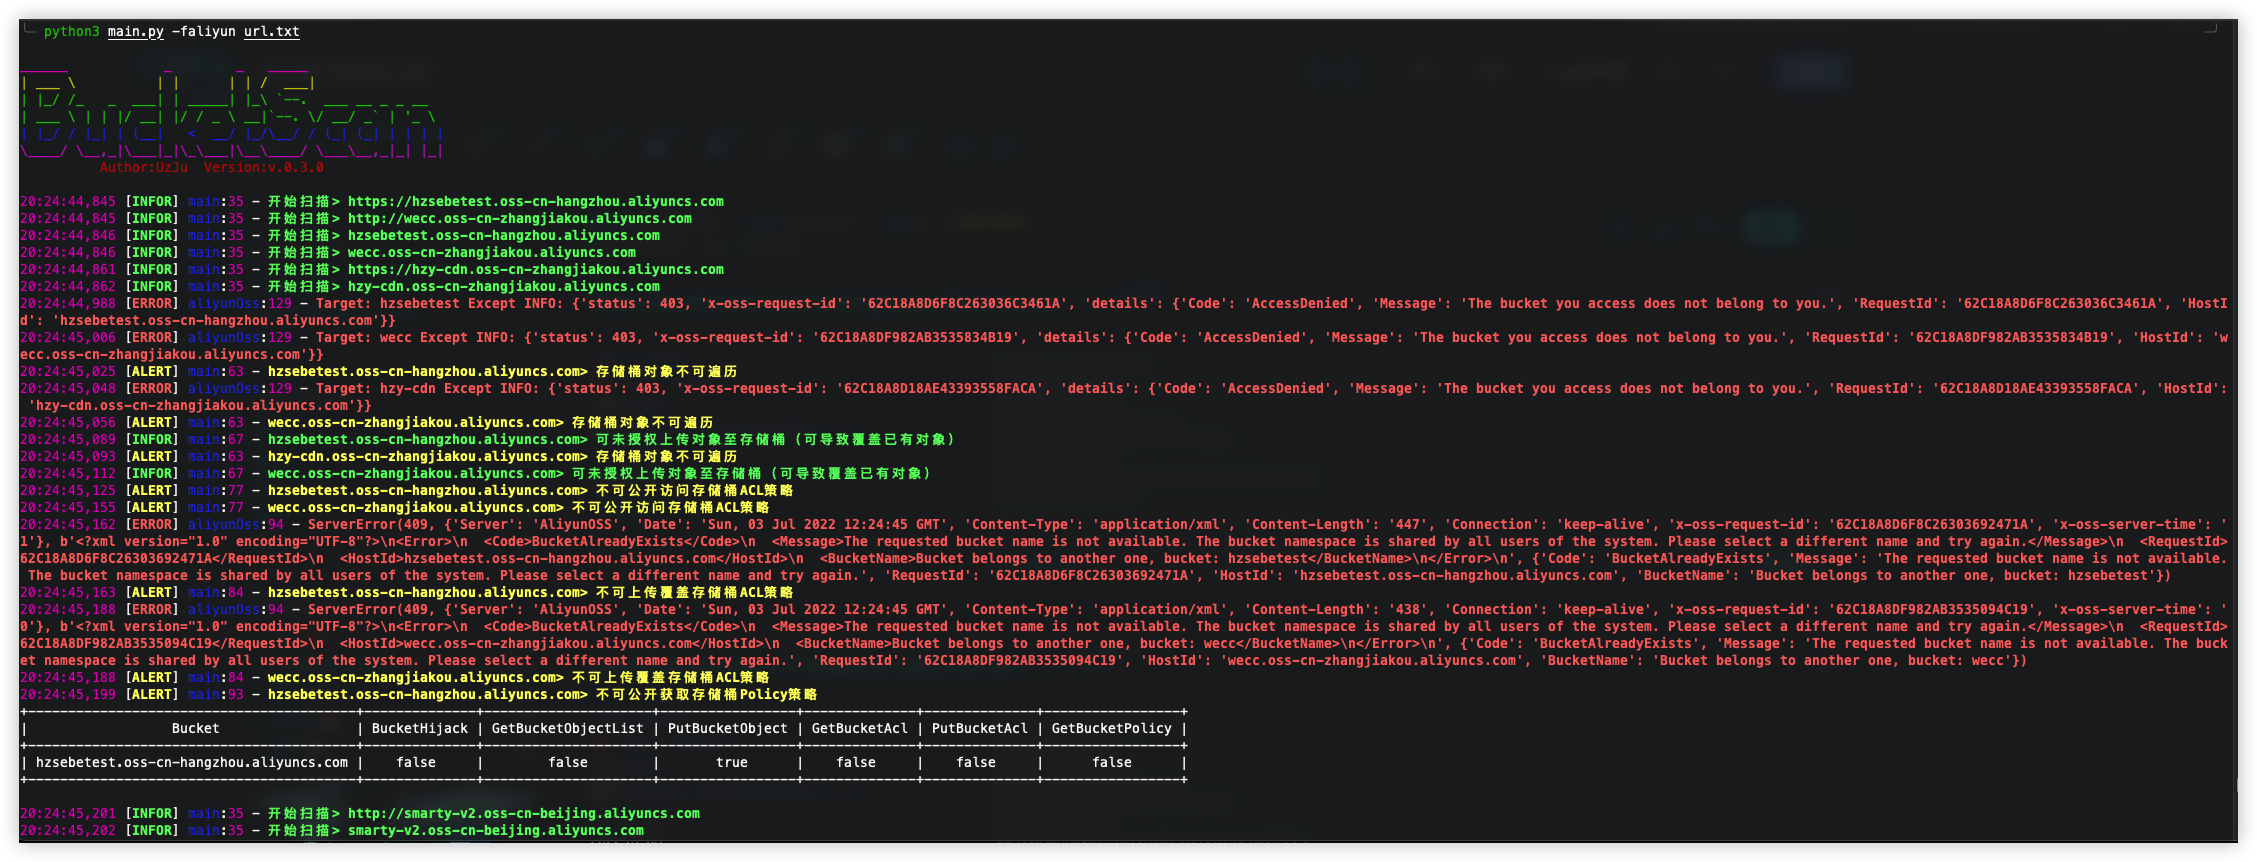The height and width of the screenshot is (862, 2257).
Task: Click the colorful ASCII art logo banner
Action: [x=232, y=115]
